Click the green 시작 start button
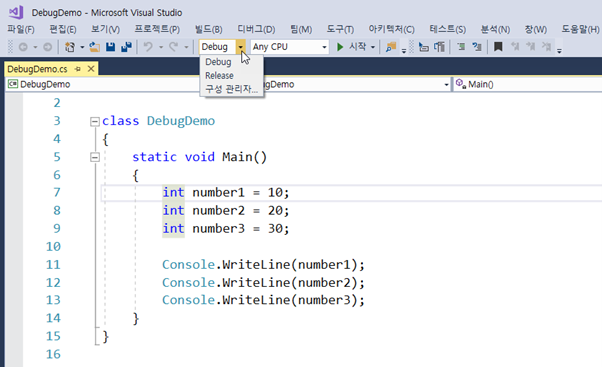The height and width of the screenshot is (367, 602). [x=351, y=47]
